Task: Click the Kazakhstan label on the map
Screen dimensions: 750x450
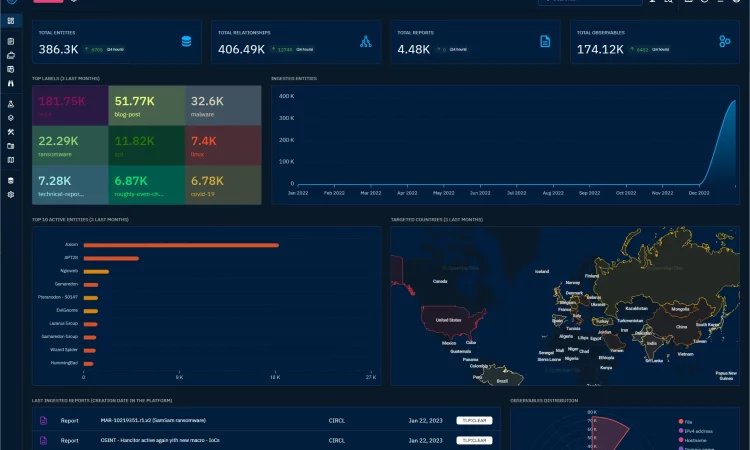Action: 637,308
